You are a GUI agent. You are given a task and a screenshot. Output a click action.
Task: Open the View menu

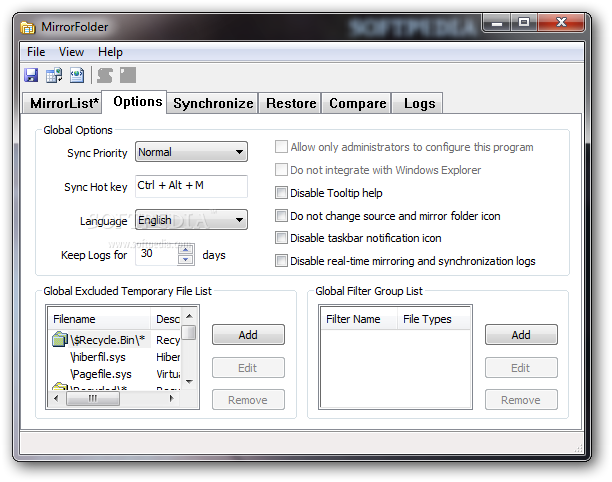pos(71,52)
